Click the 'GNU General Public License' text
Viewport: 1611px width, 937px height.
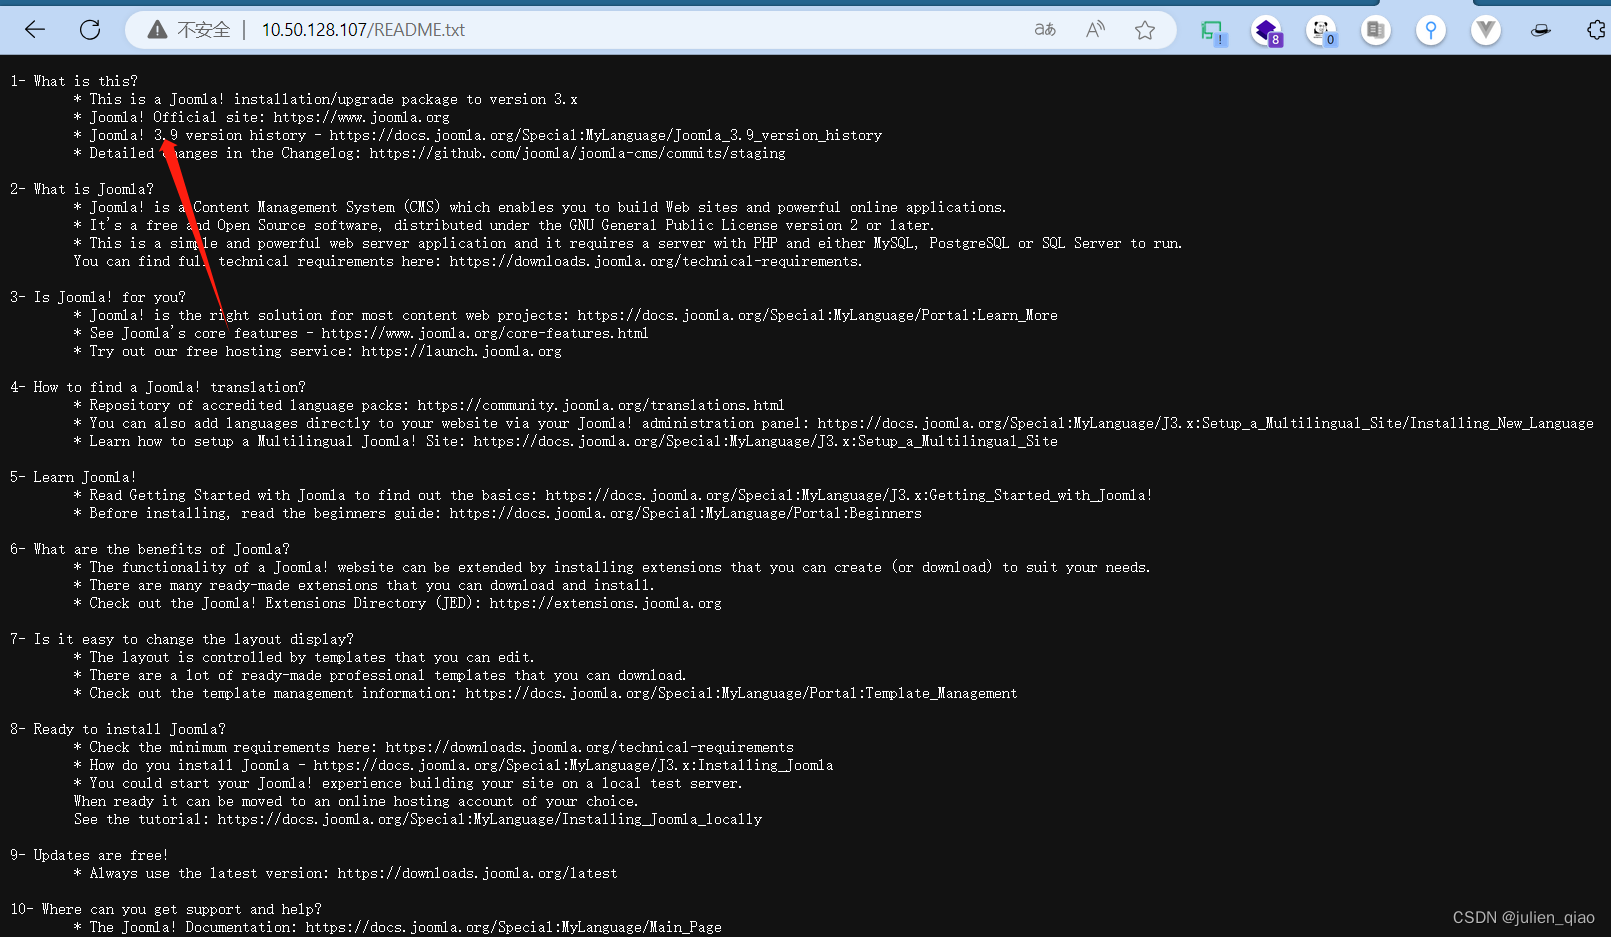673,225
